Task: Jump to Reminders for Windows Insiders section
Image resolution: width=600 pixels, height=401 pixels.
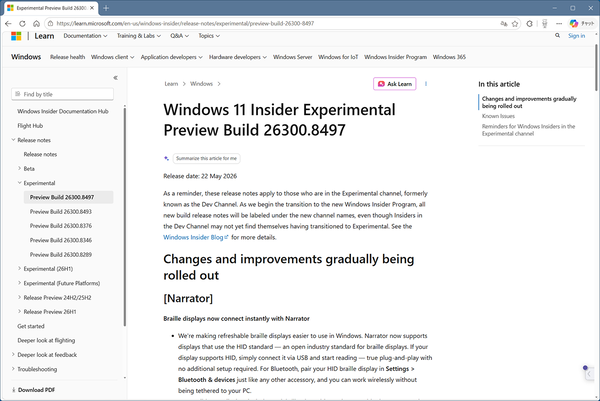Action: (x=528, y=130)
